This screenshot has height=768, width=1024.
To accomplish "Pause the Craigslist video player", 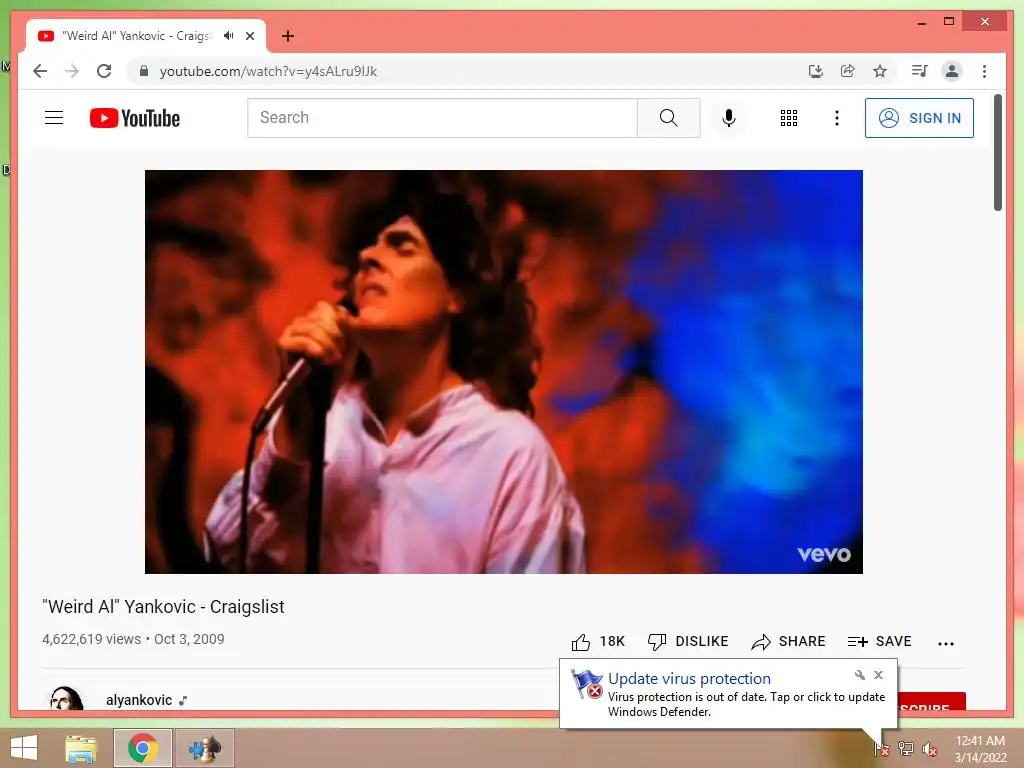I will pos(504,372).
